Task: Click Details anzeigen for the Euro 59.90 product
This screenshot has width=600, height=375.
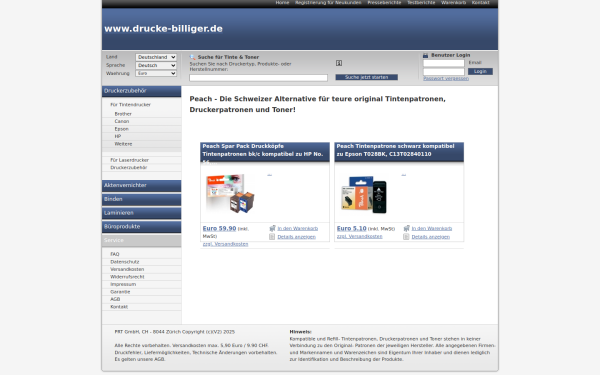Action: 297,237
